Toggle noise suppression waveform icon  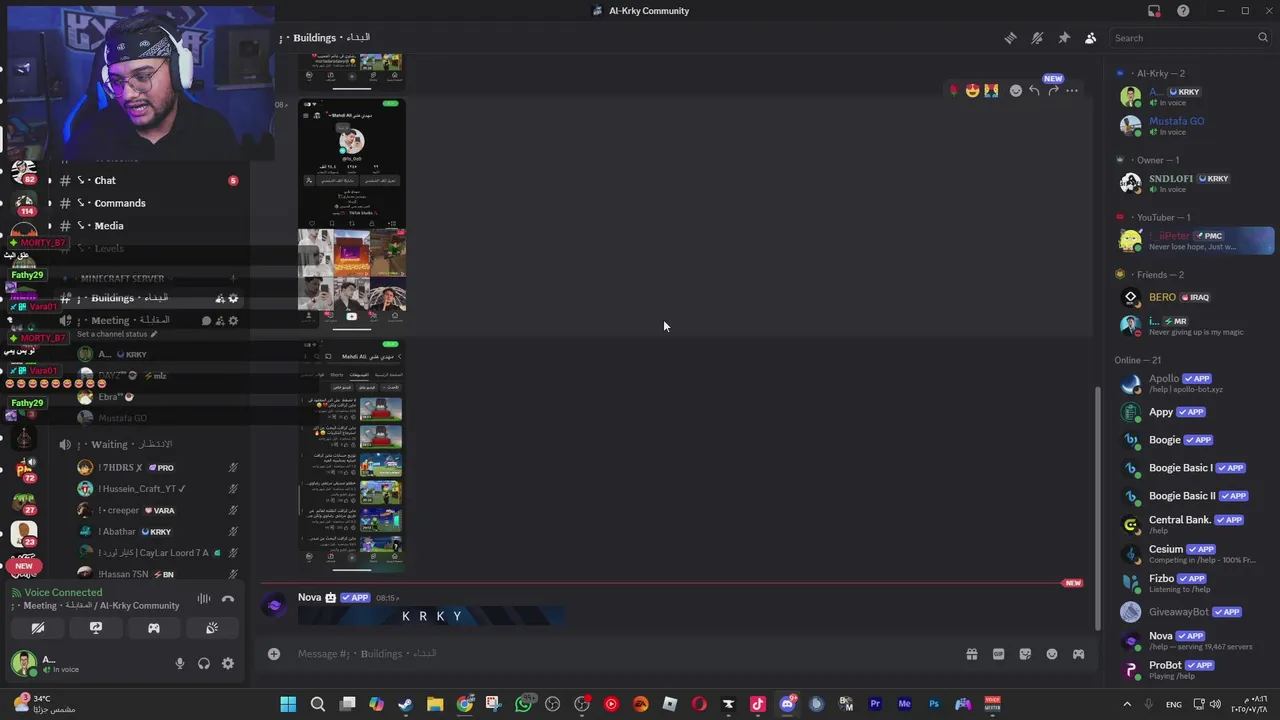pos(204,599)
